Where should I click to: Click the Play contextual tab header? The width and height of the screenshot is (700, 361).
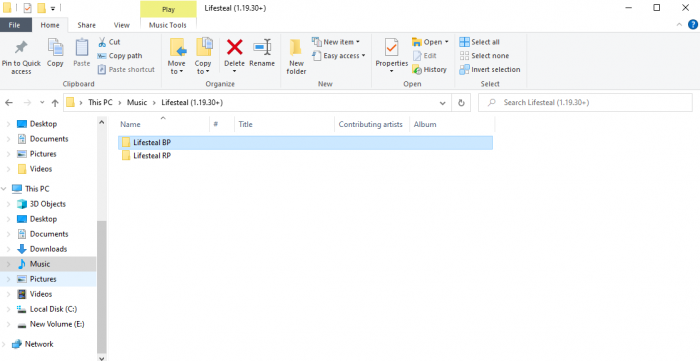[168, 9]
